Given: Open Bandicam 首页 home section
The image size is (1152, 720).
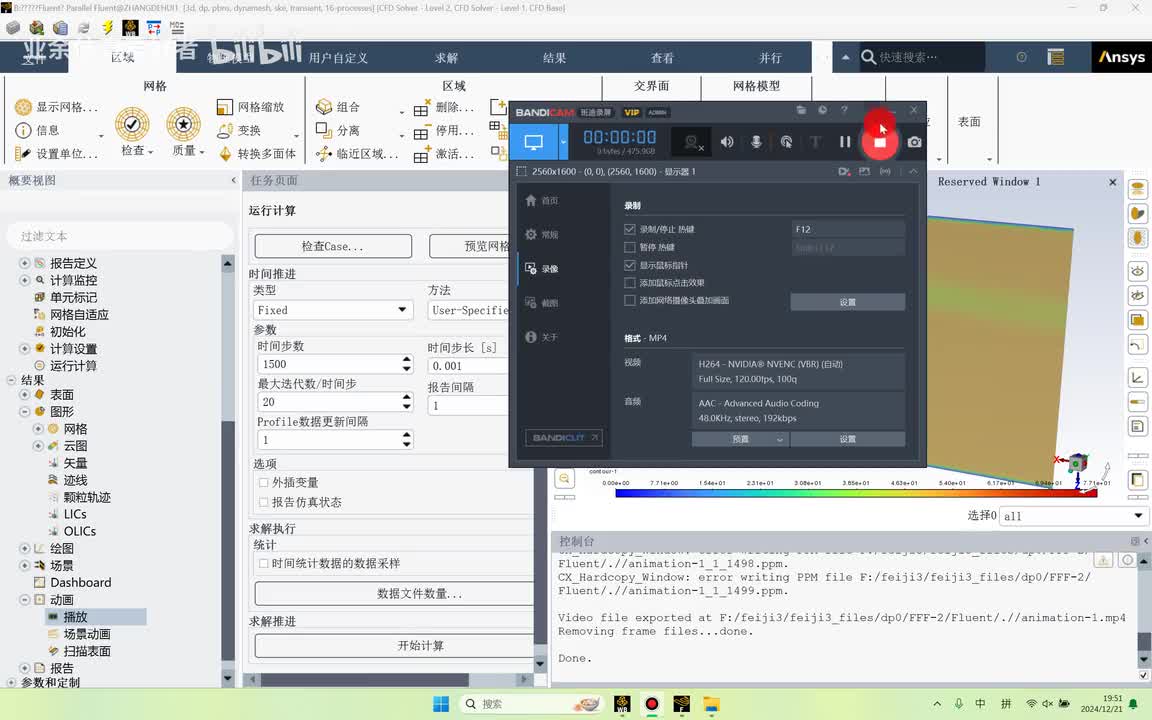Looking at the screenshot, I should pyautogui.click(x=542, y=201).
